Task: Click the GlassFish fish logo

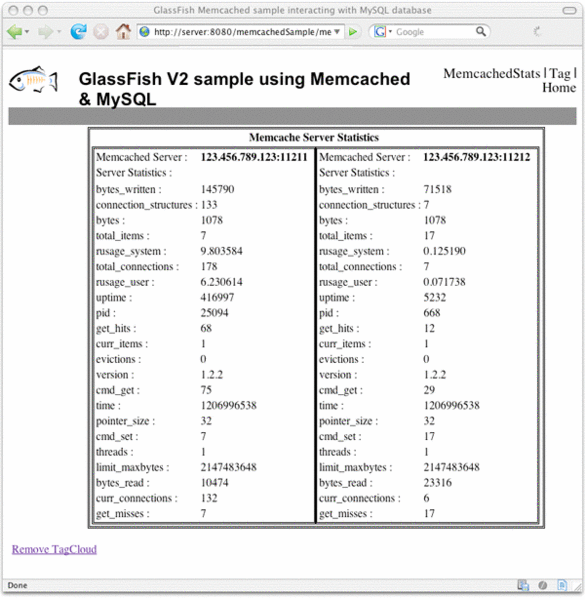Action: click(33, 79)
